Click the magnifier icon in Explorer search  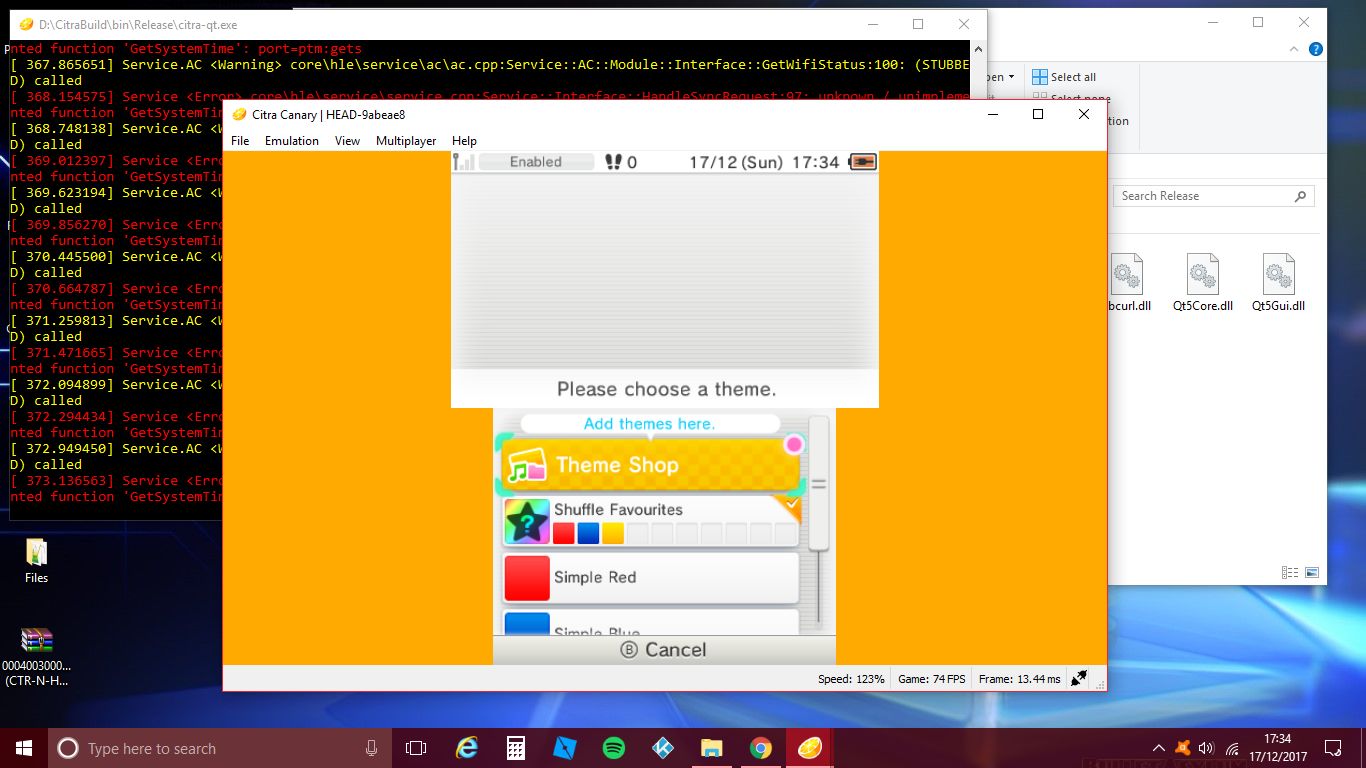(1300, 196)
